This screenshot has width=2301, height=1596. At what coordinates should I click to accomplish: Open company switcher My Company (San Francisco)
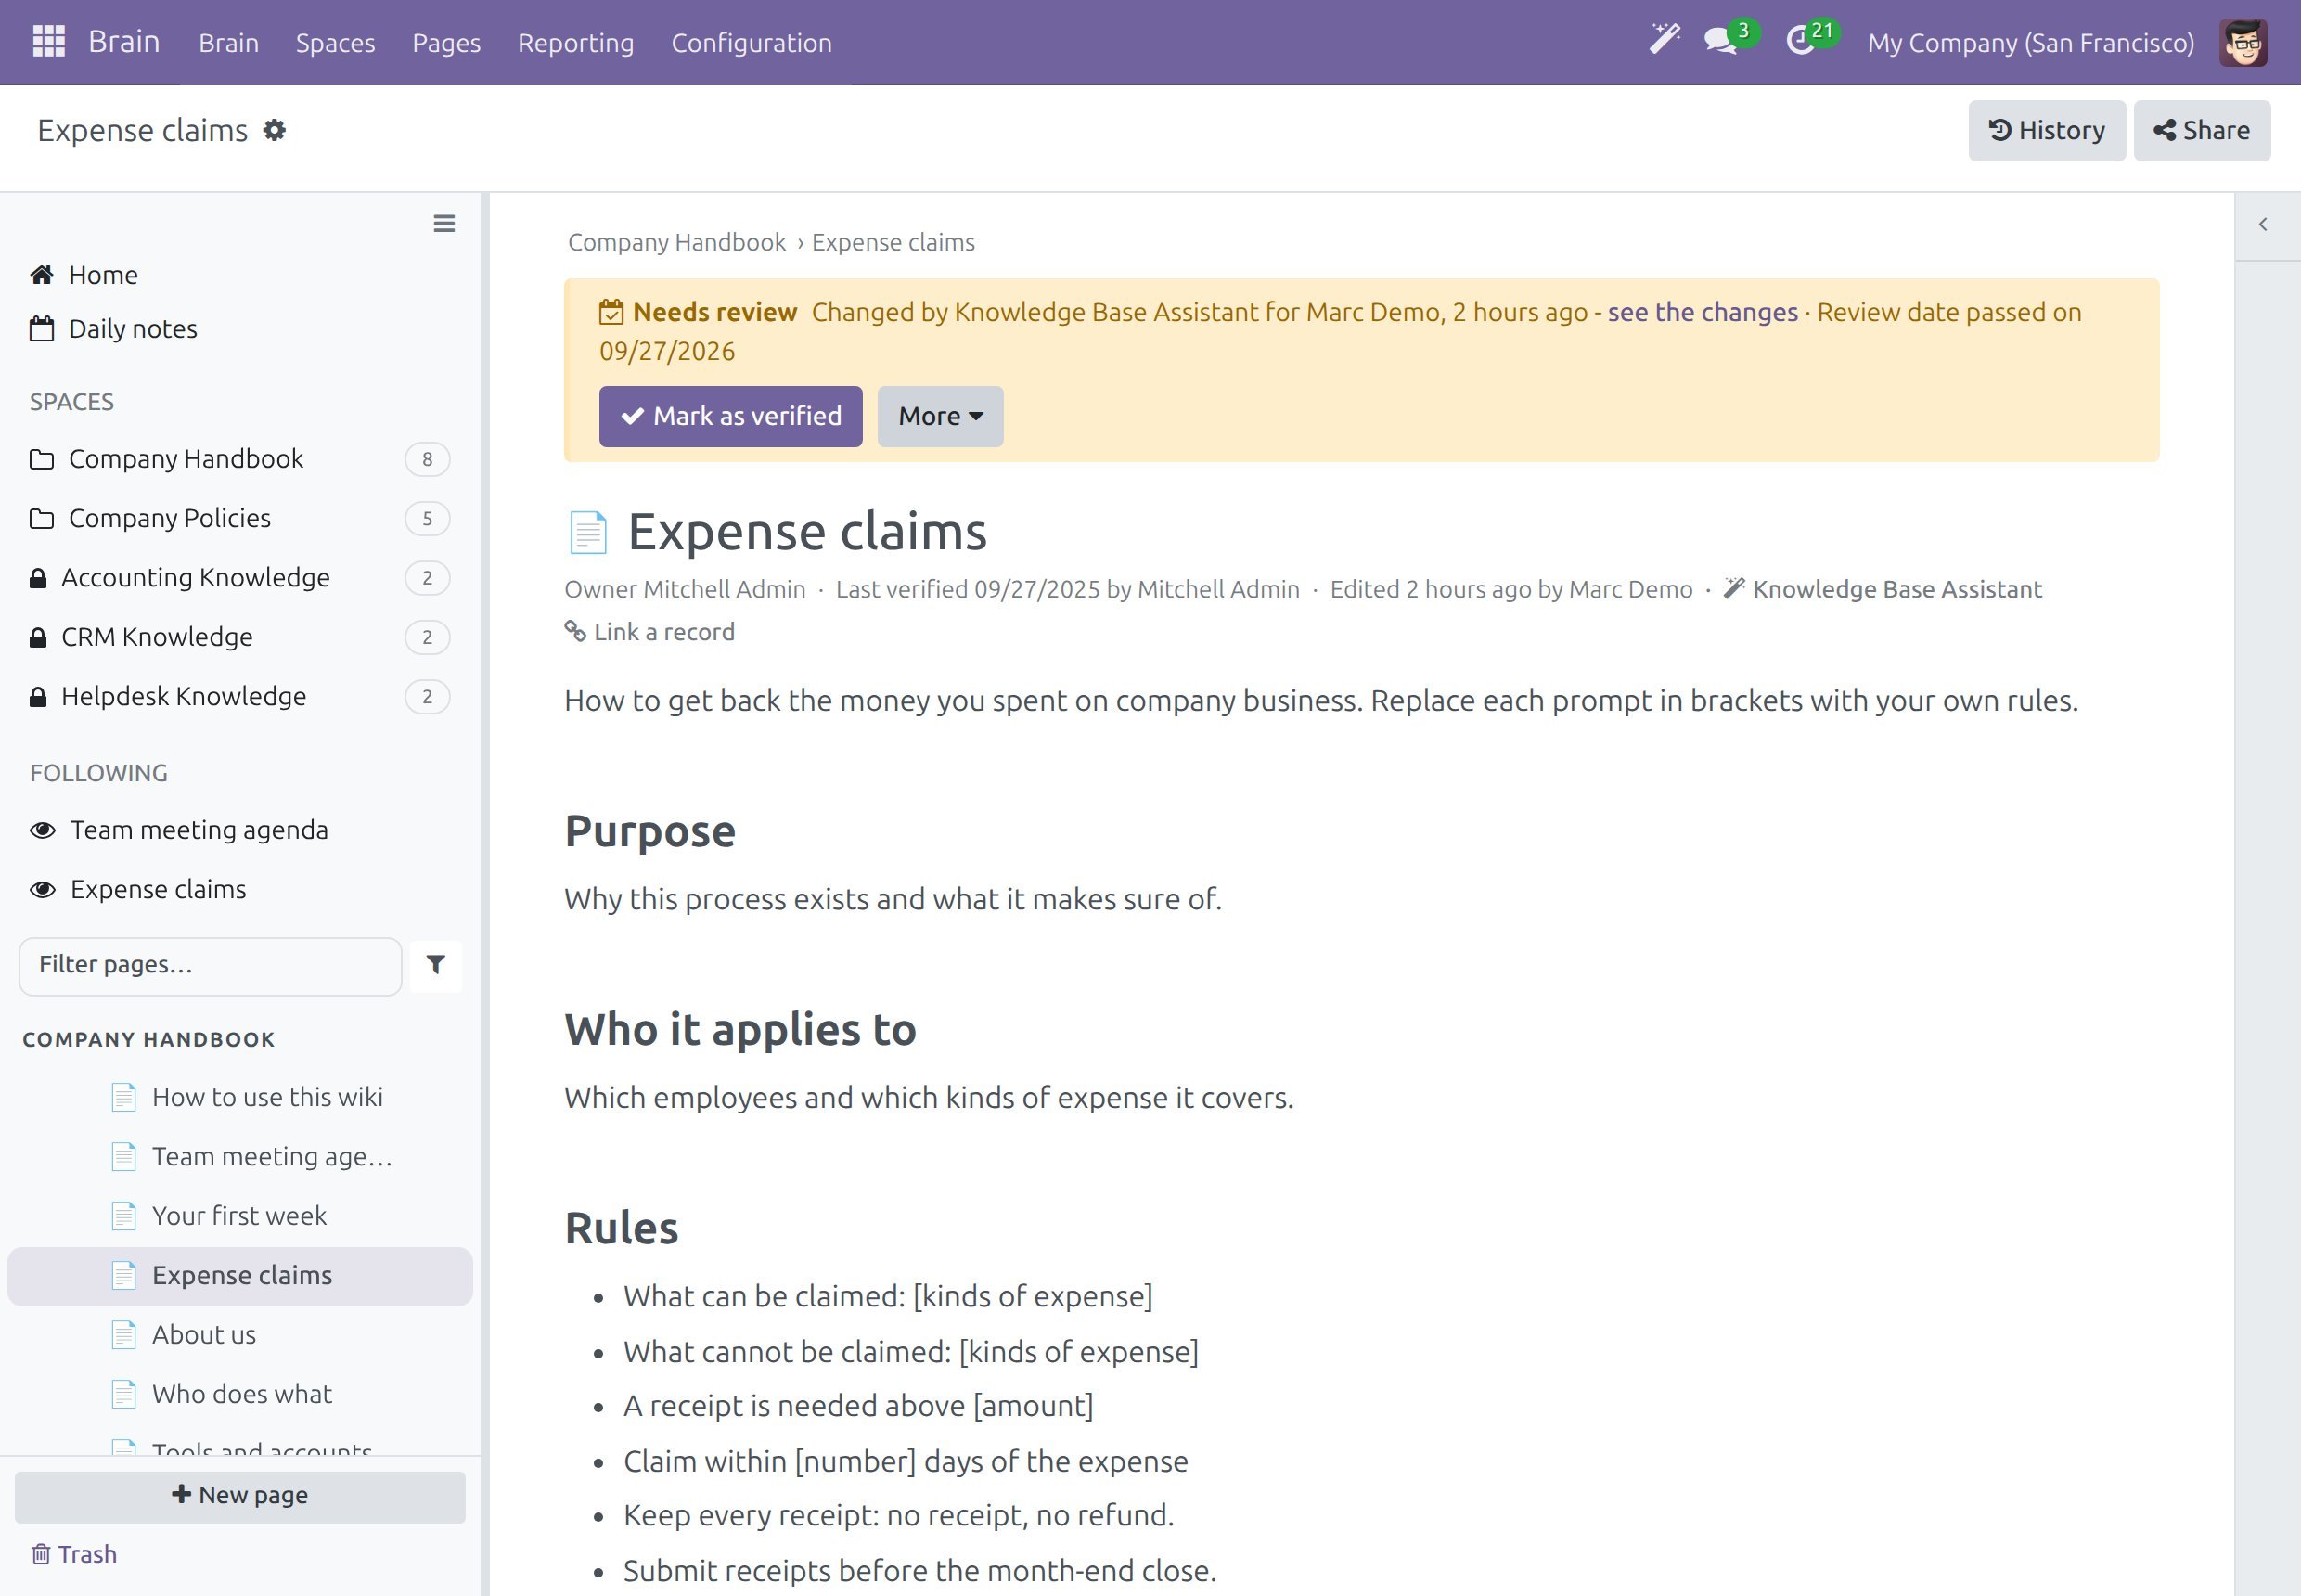tap(2031, 43)
